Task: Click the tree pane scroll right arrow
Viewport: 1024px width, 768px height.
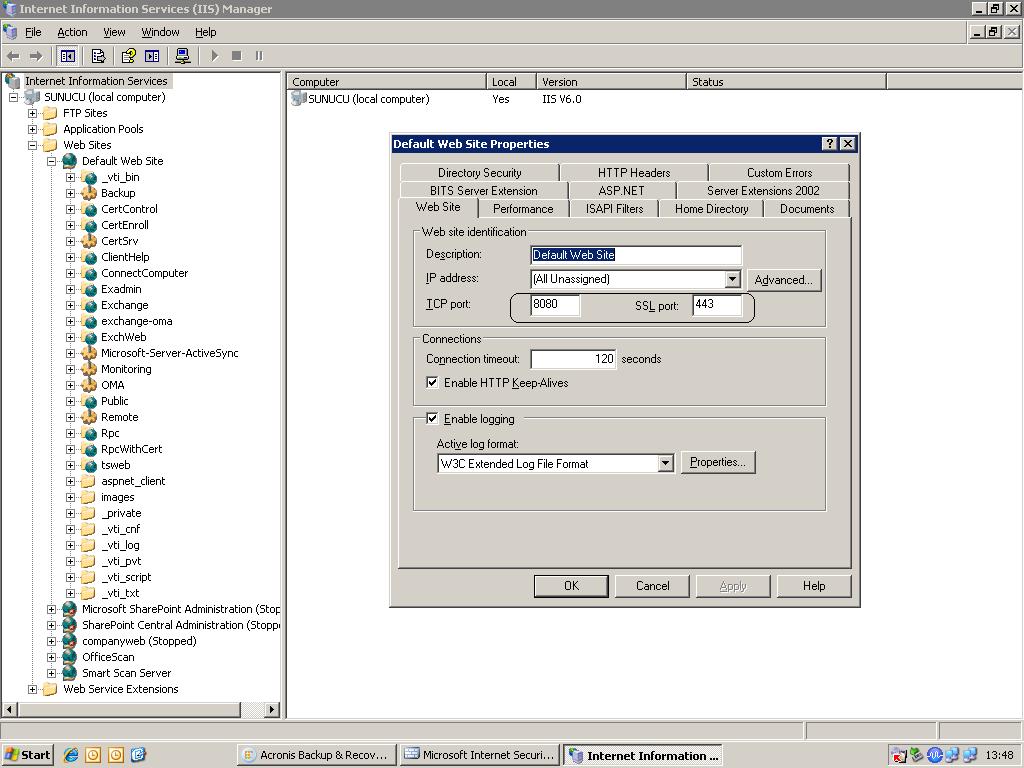Action: pos(272,709)
